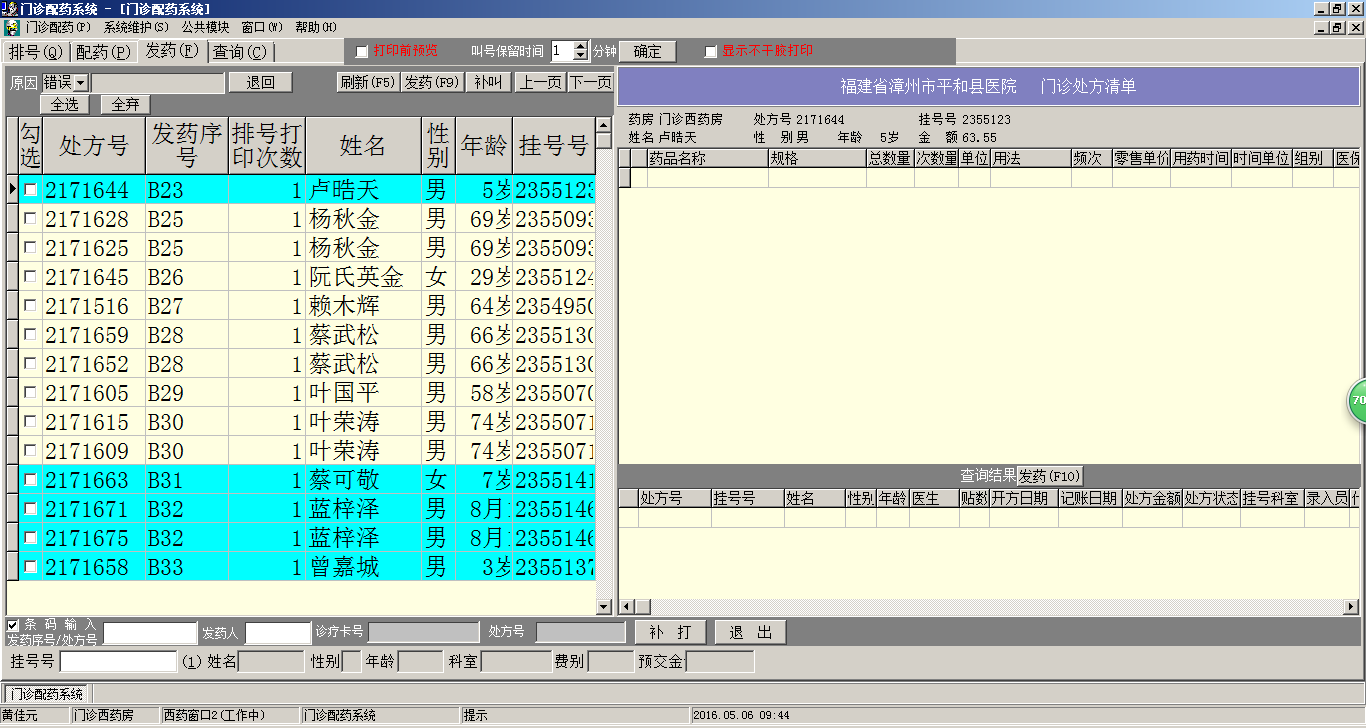Click the left arrow of the query results horizontal scrollbar
The image size is (1366, 728).
click(x=627, y=606)
